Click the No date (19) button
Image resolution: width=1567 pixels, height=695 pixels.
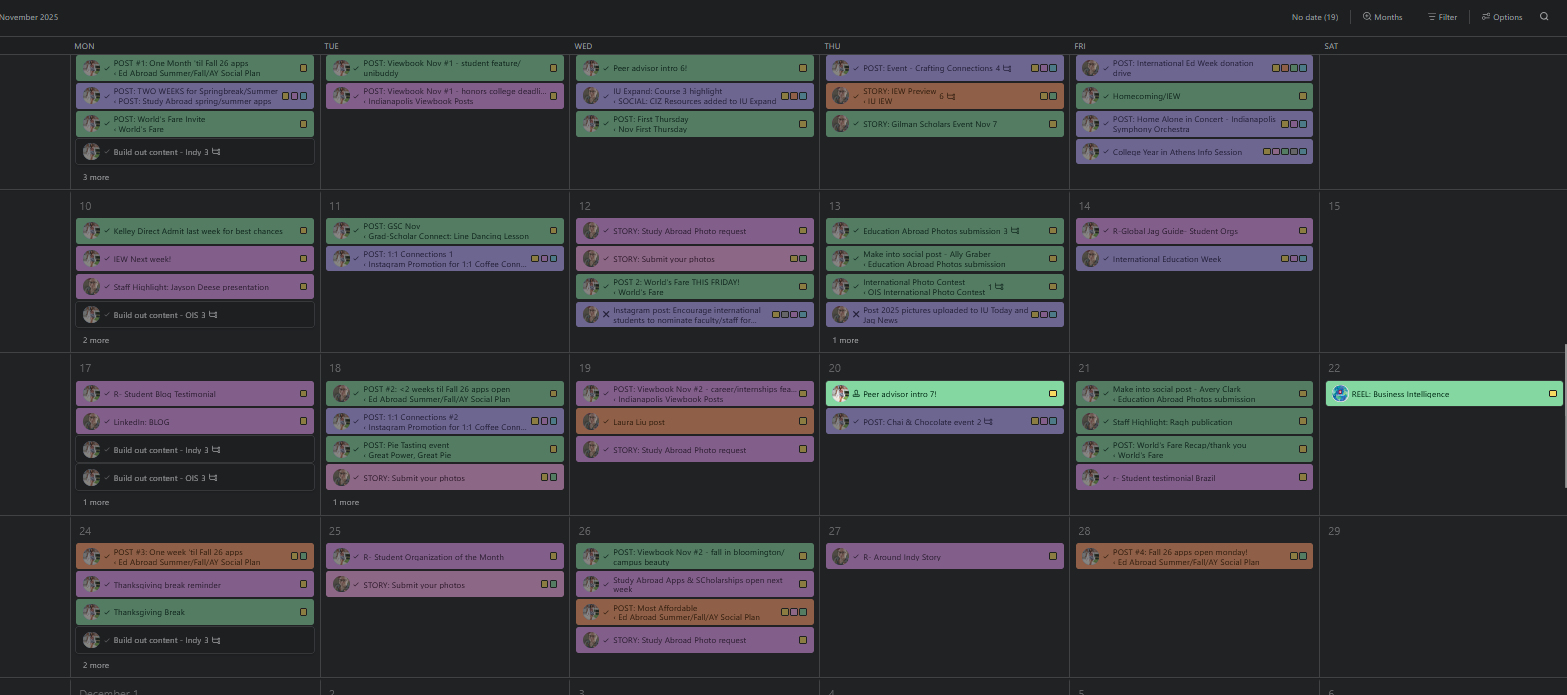[1314, 17]
